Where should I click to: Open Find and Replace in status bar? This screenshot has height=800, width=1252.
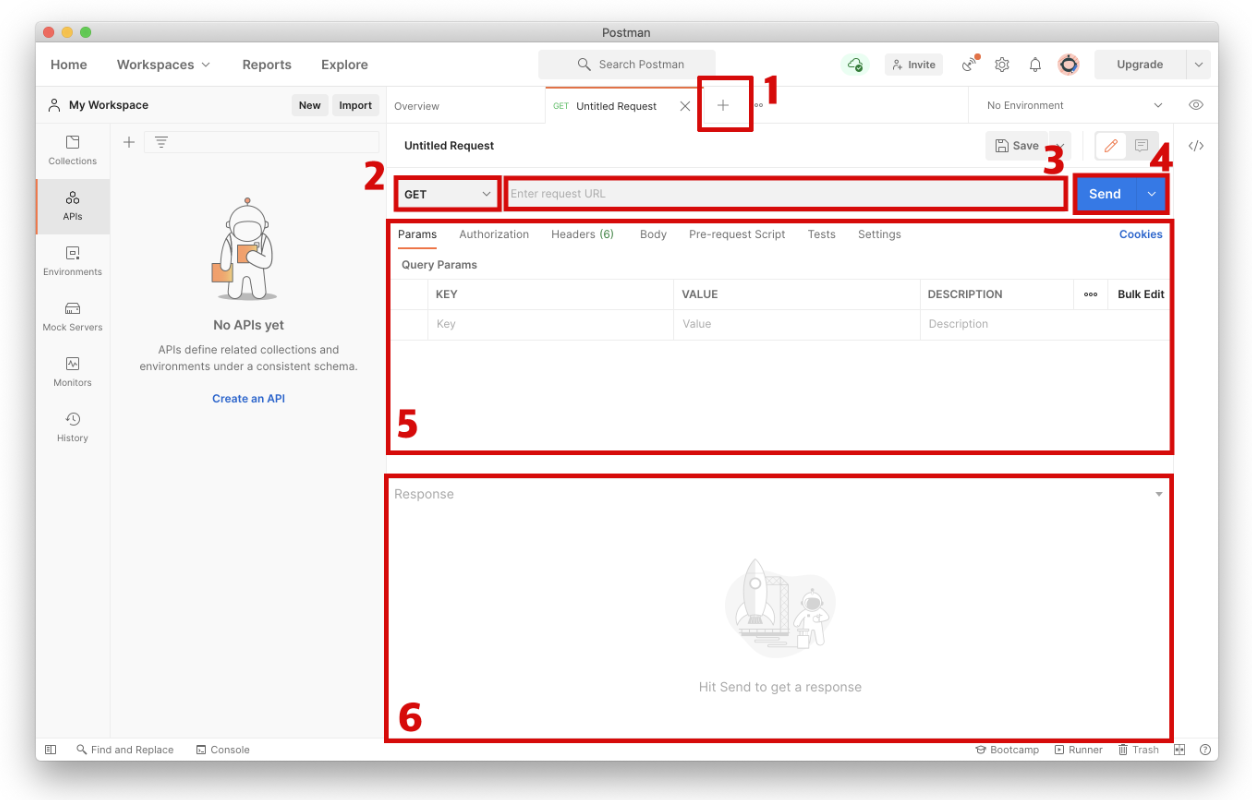125,749
